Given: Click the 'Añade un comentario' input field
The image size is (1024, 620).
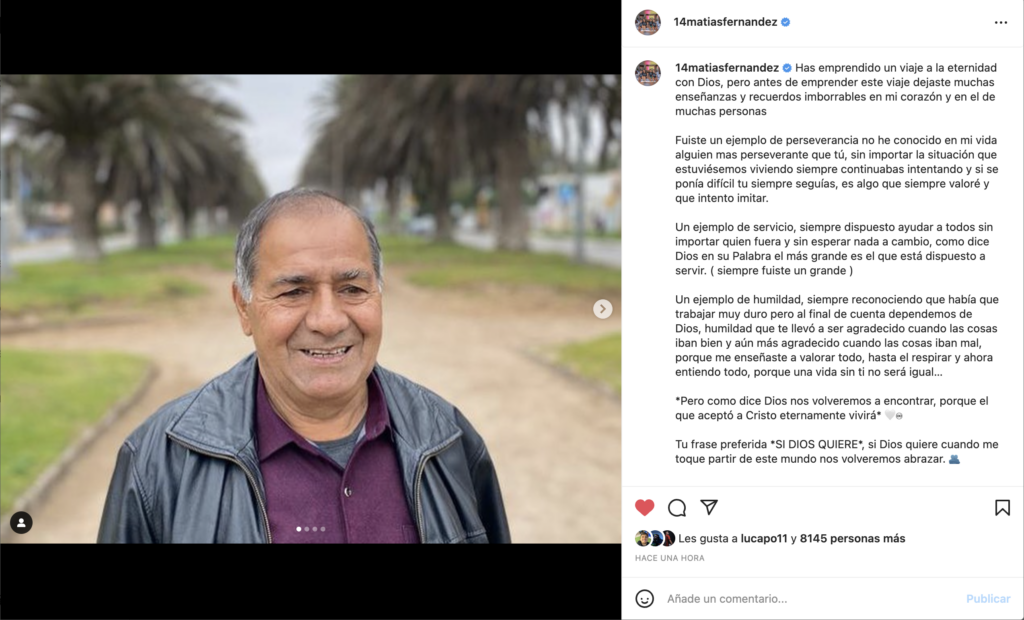Looking at the screenshot, I should (x=810, y=598).
